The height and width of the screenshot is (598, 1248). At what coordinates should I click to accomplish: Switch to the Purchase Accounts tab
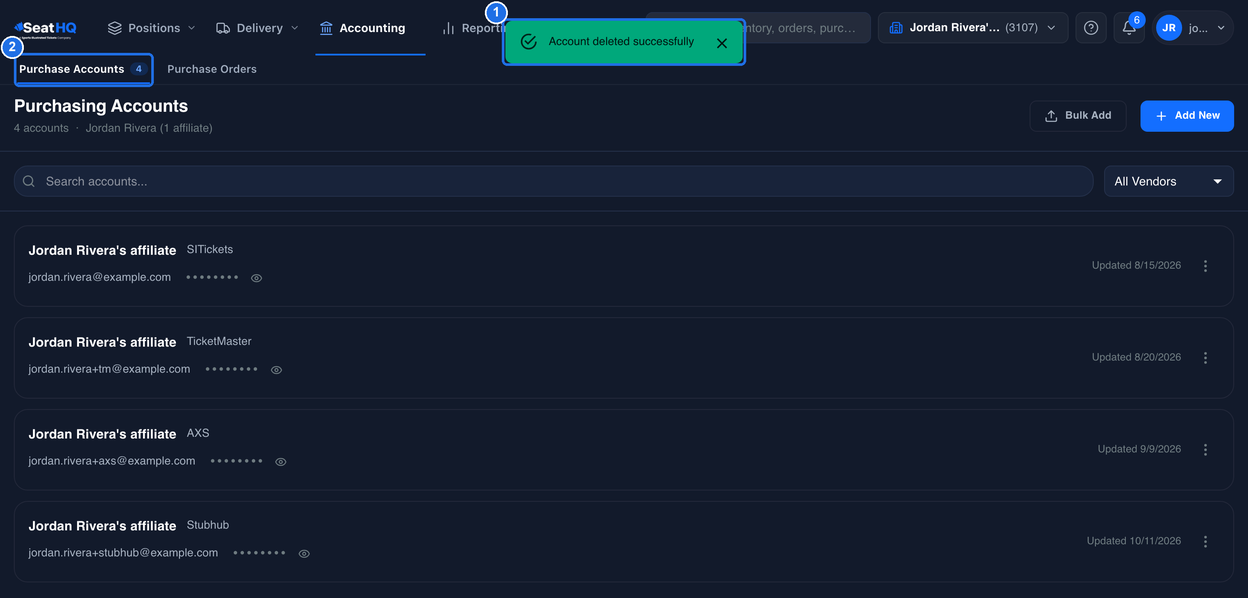pos(84,69)
